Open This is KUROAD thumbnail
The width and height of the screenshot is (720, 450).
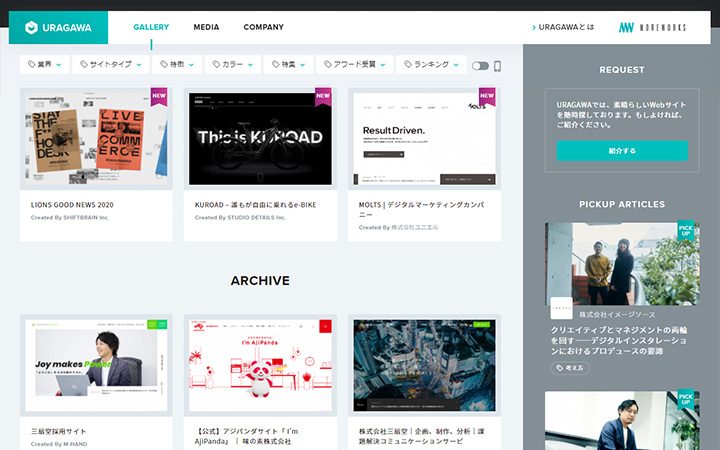[x=260, y=139]
